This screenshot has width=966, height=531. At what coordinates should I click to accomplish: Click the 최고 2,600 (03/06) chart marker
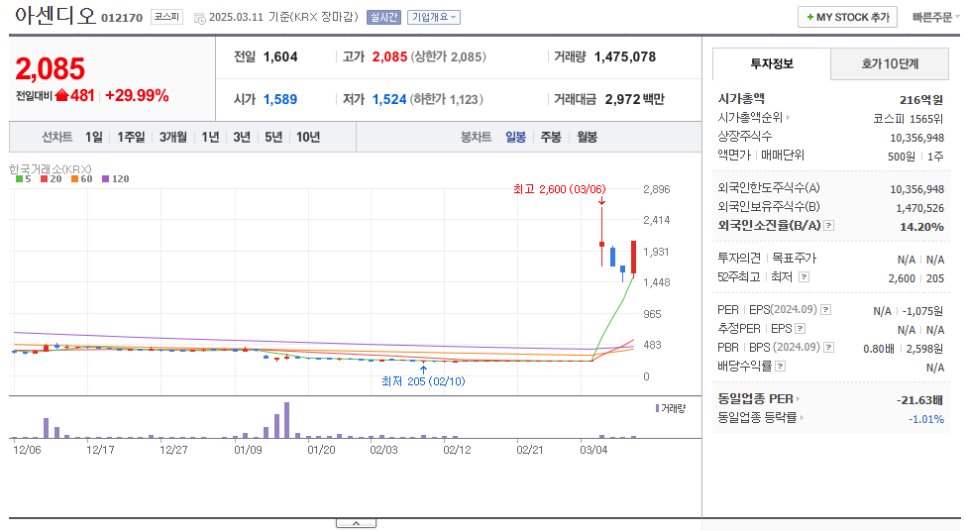(x=559, y=189)
